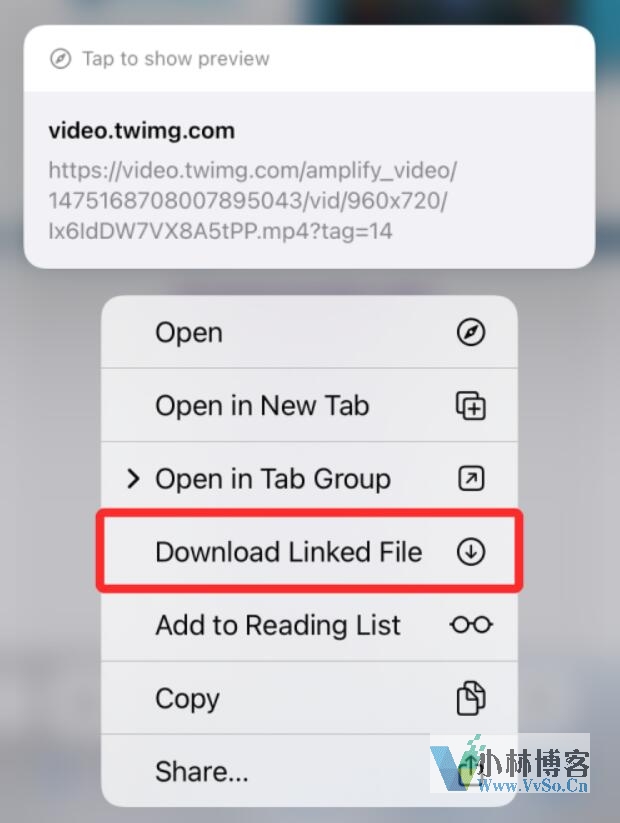Click the full twimg.com mp4 URL text
The height and width of the screenshot is (823, 620).
[253, 201]
